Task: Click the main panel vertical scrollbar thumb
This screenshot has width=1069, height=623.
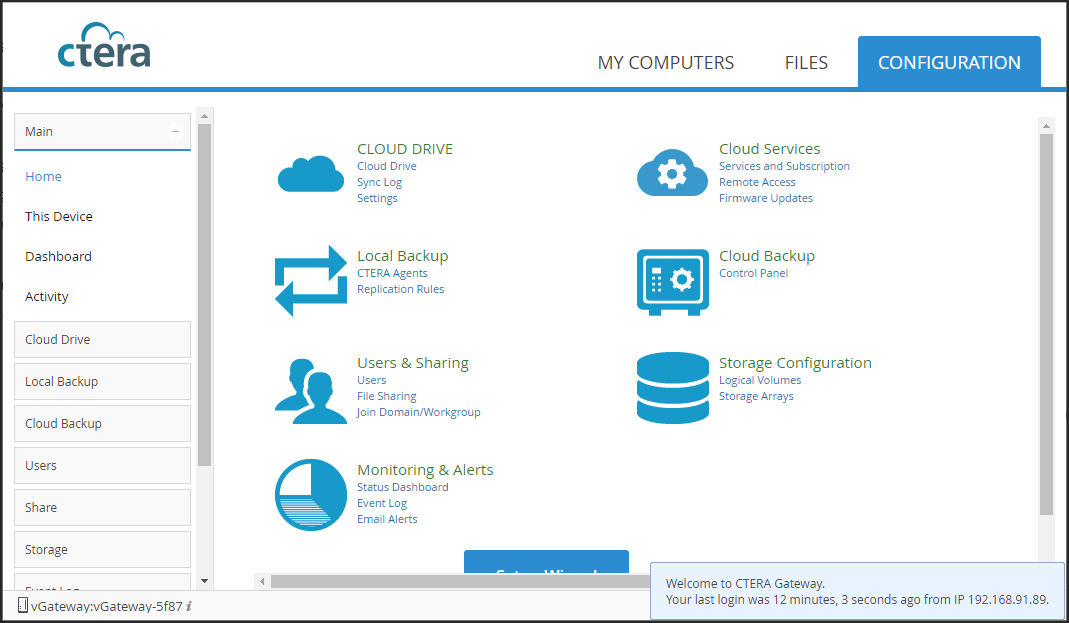Action: click(x=1047, y=324)
